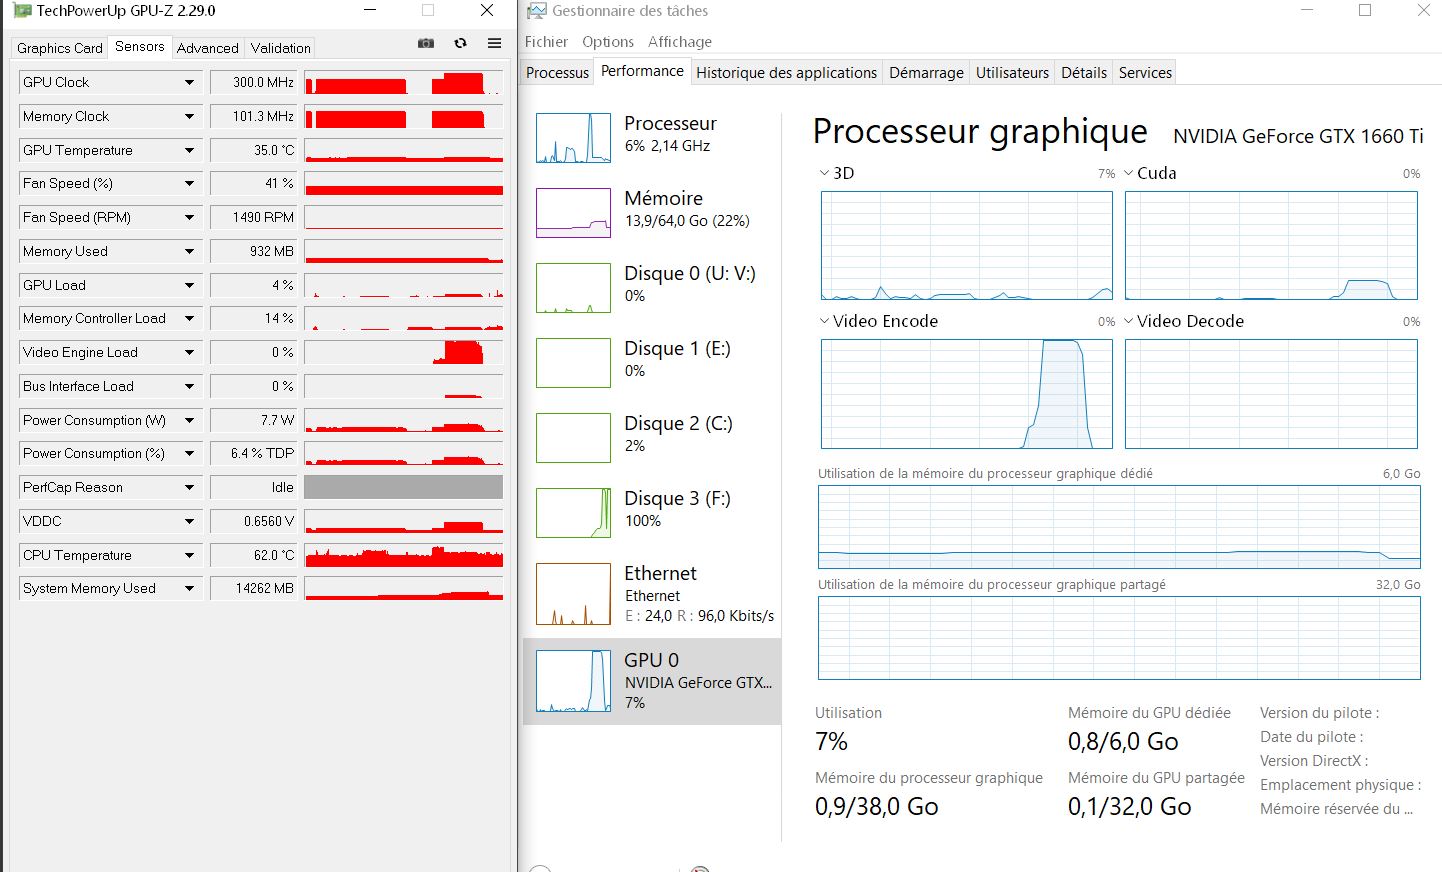
Task: Open Bus Interface Load dropdown
Action: click(189, 386)
